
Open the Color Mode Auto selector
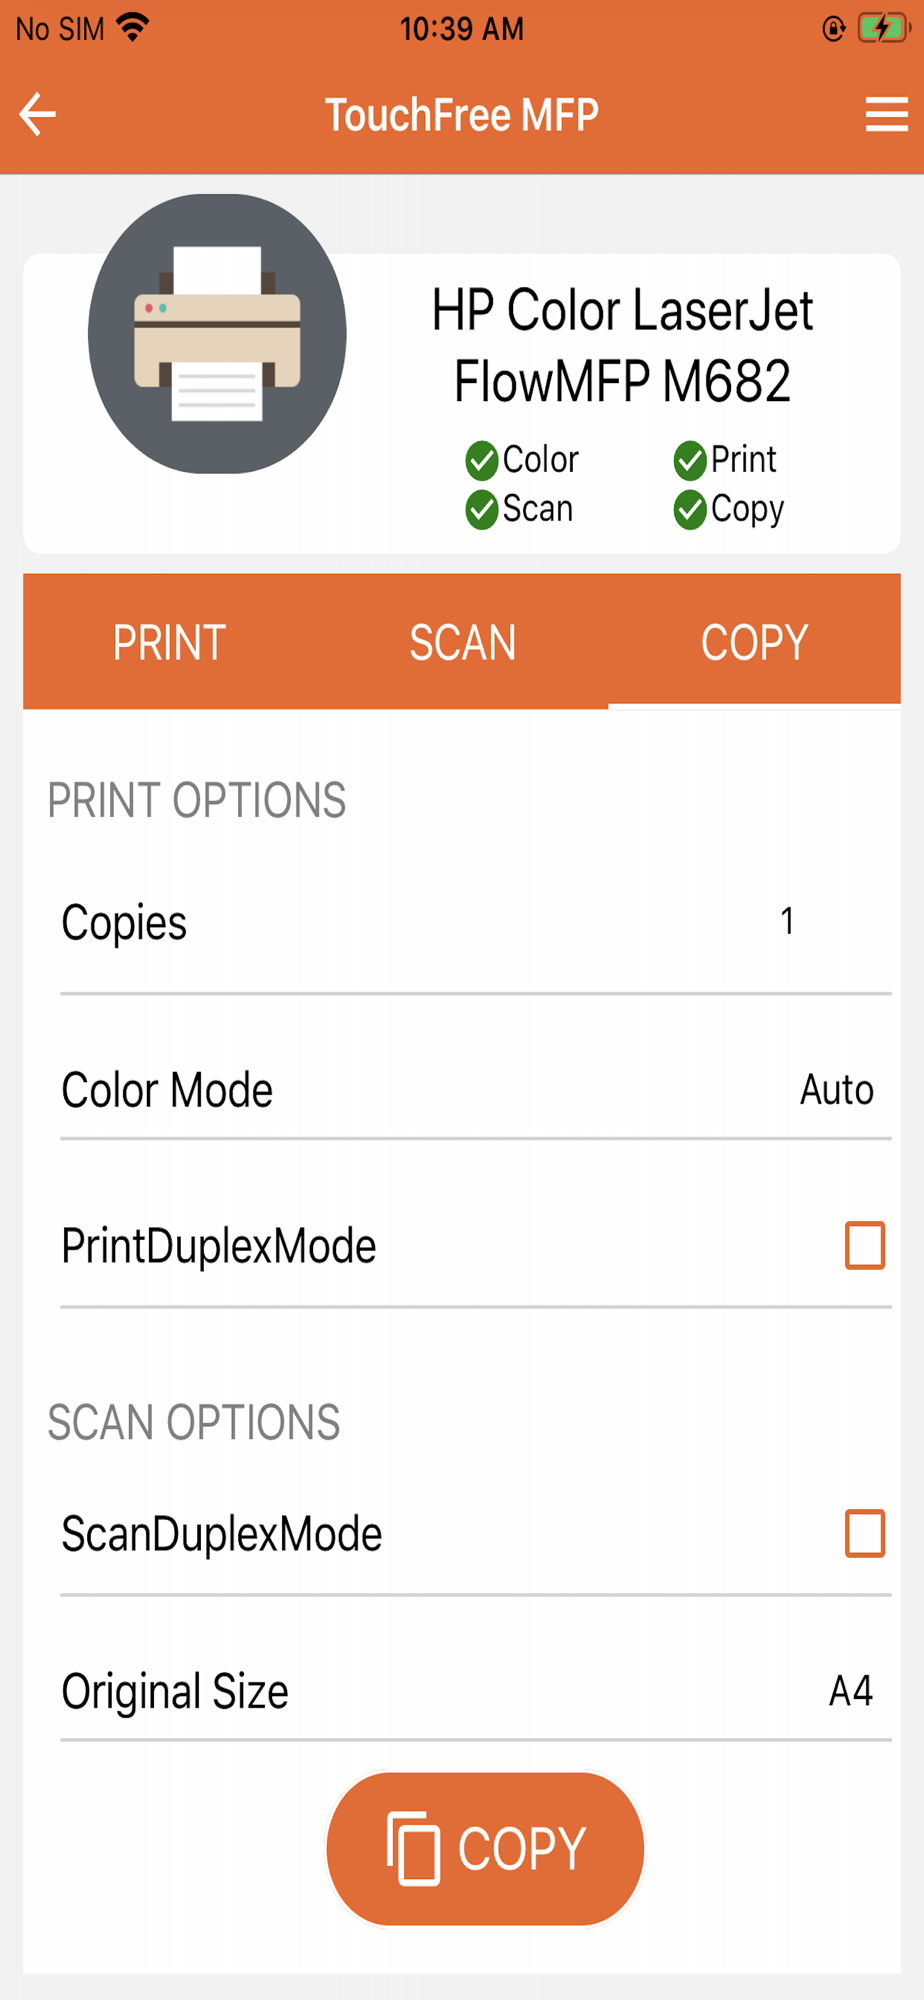(476, 1090)
